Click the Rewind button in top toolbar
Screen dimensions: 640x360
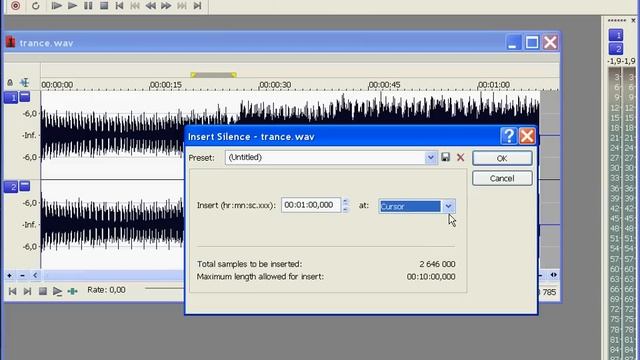[150, 6]
